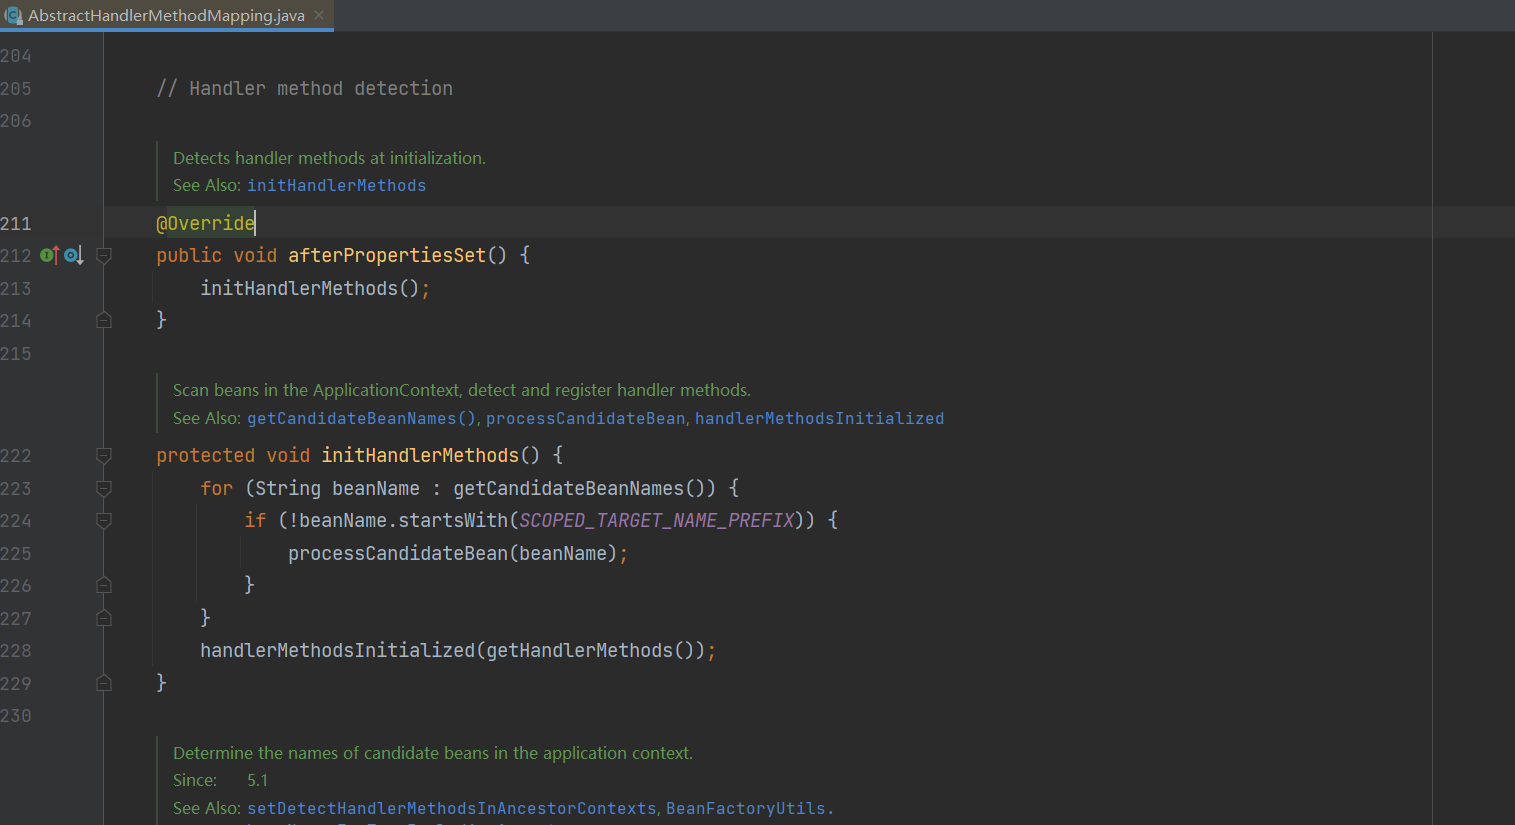Click getHandlerMethods() on line 228
This screenshot has width=1515, height=825.
590,650
